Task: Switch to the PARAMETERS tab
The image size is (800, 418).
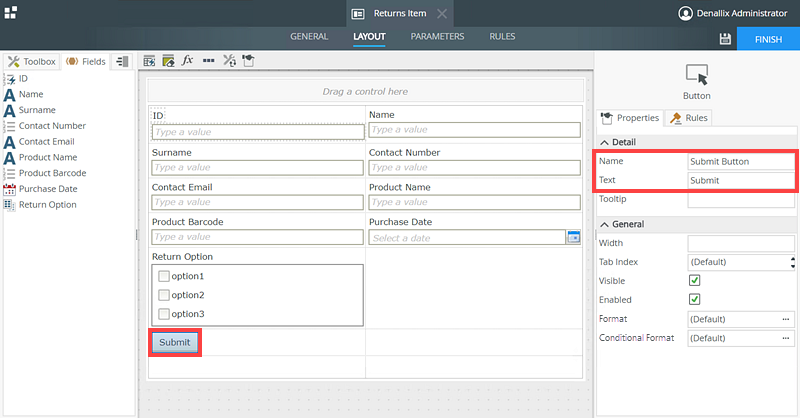Action: [437, 37]
